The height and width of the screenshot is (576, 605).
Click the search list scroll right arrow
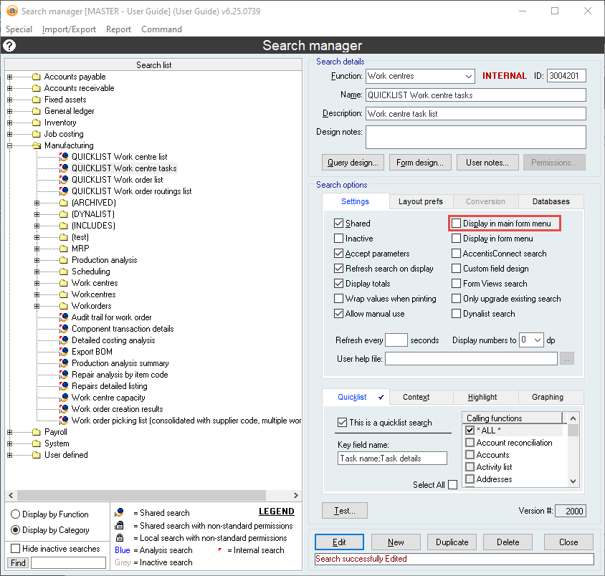pyautogui.click(x=296, y=495)
